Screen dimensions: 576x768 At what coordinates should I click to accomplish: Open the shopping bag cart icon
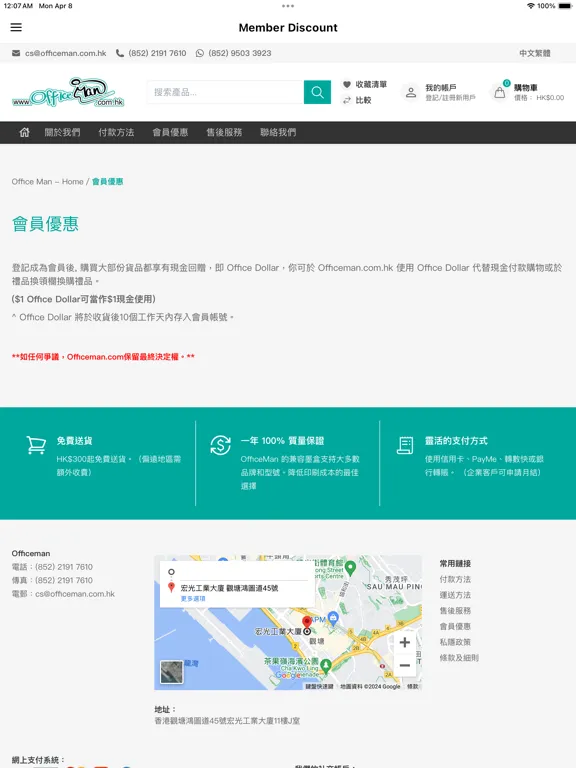(500, 93)
